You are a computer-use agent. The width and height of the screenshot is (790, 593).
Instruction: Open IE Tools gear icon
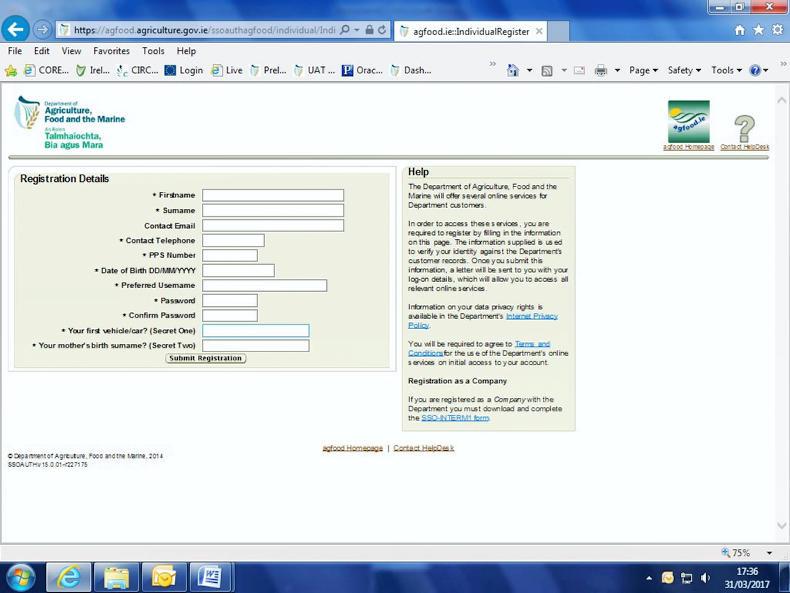click(x=777, y=31)
